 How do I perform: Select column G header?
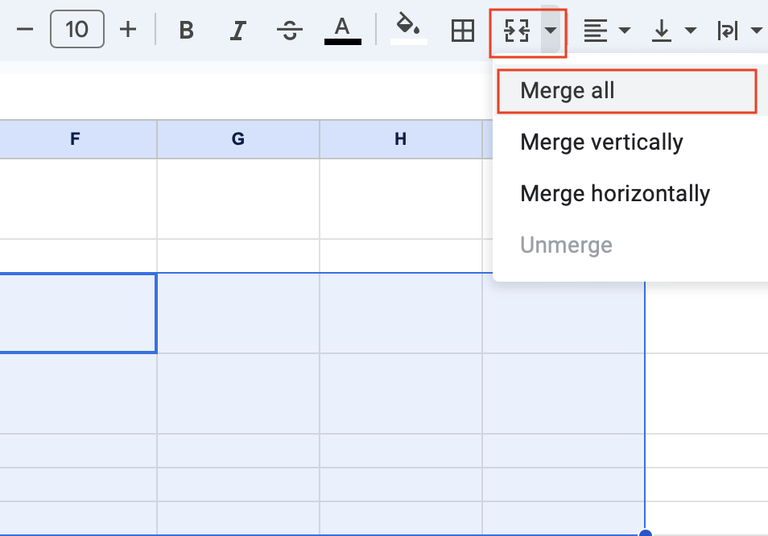[238, 140]
